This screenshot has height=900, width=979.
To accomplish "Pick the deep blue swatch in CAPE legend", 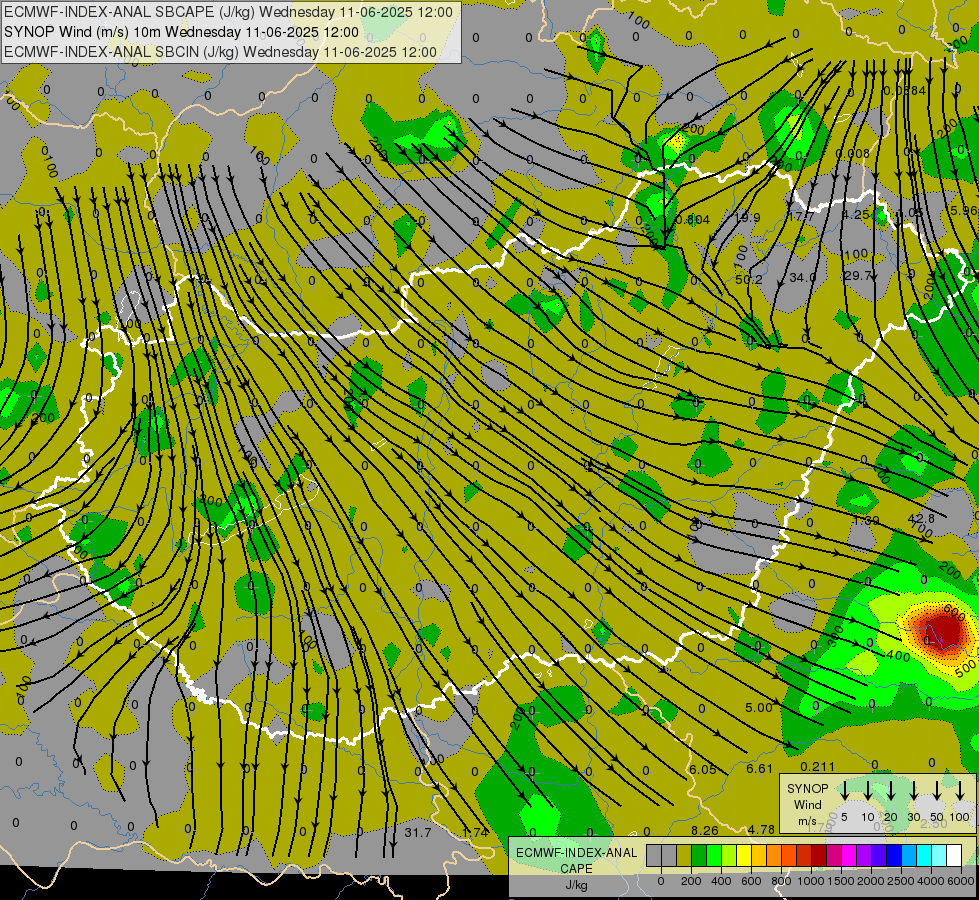I will [893, 855].
